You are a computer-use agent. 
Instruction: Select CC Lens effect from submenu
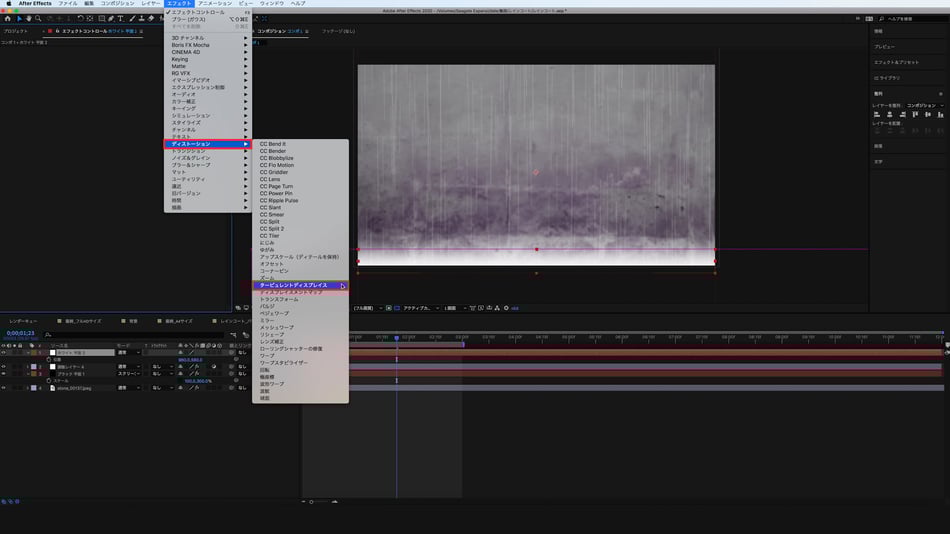click(271, 179)
